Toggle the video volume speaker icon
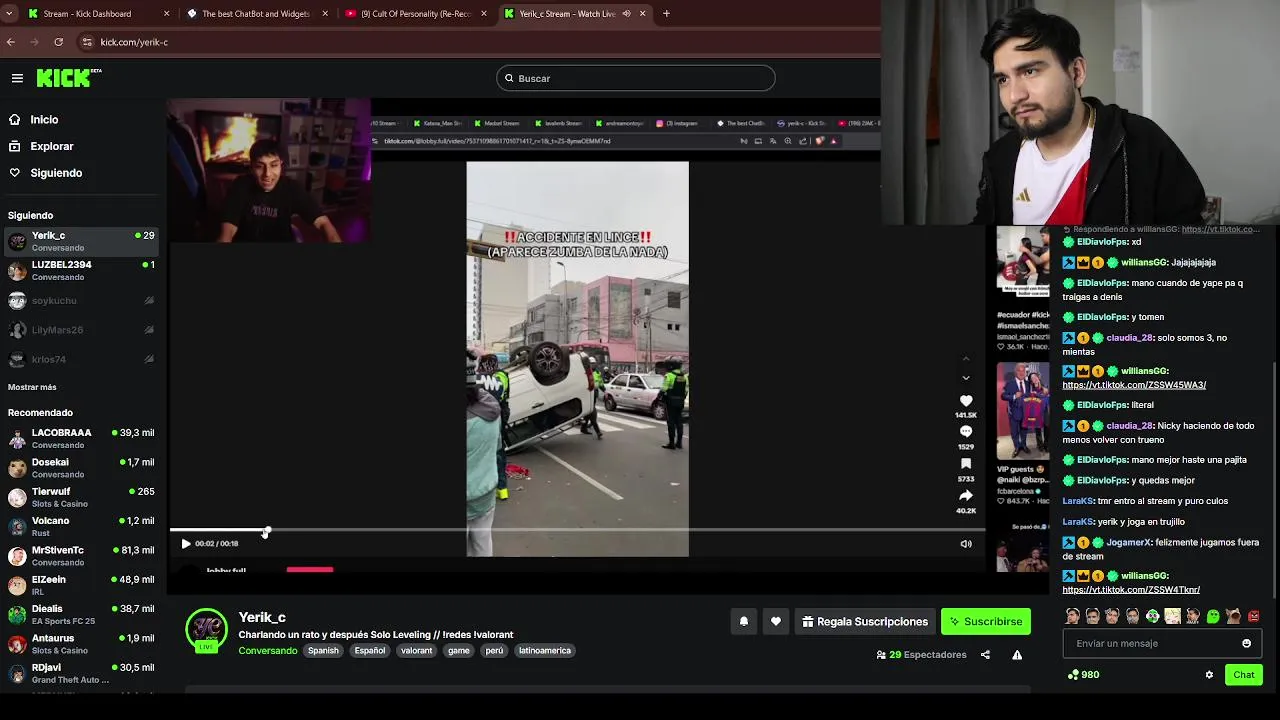This screenshot has height=720, width=1280. pos(966,544)
